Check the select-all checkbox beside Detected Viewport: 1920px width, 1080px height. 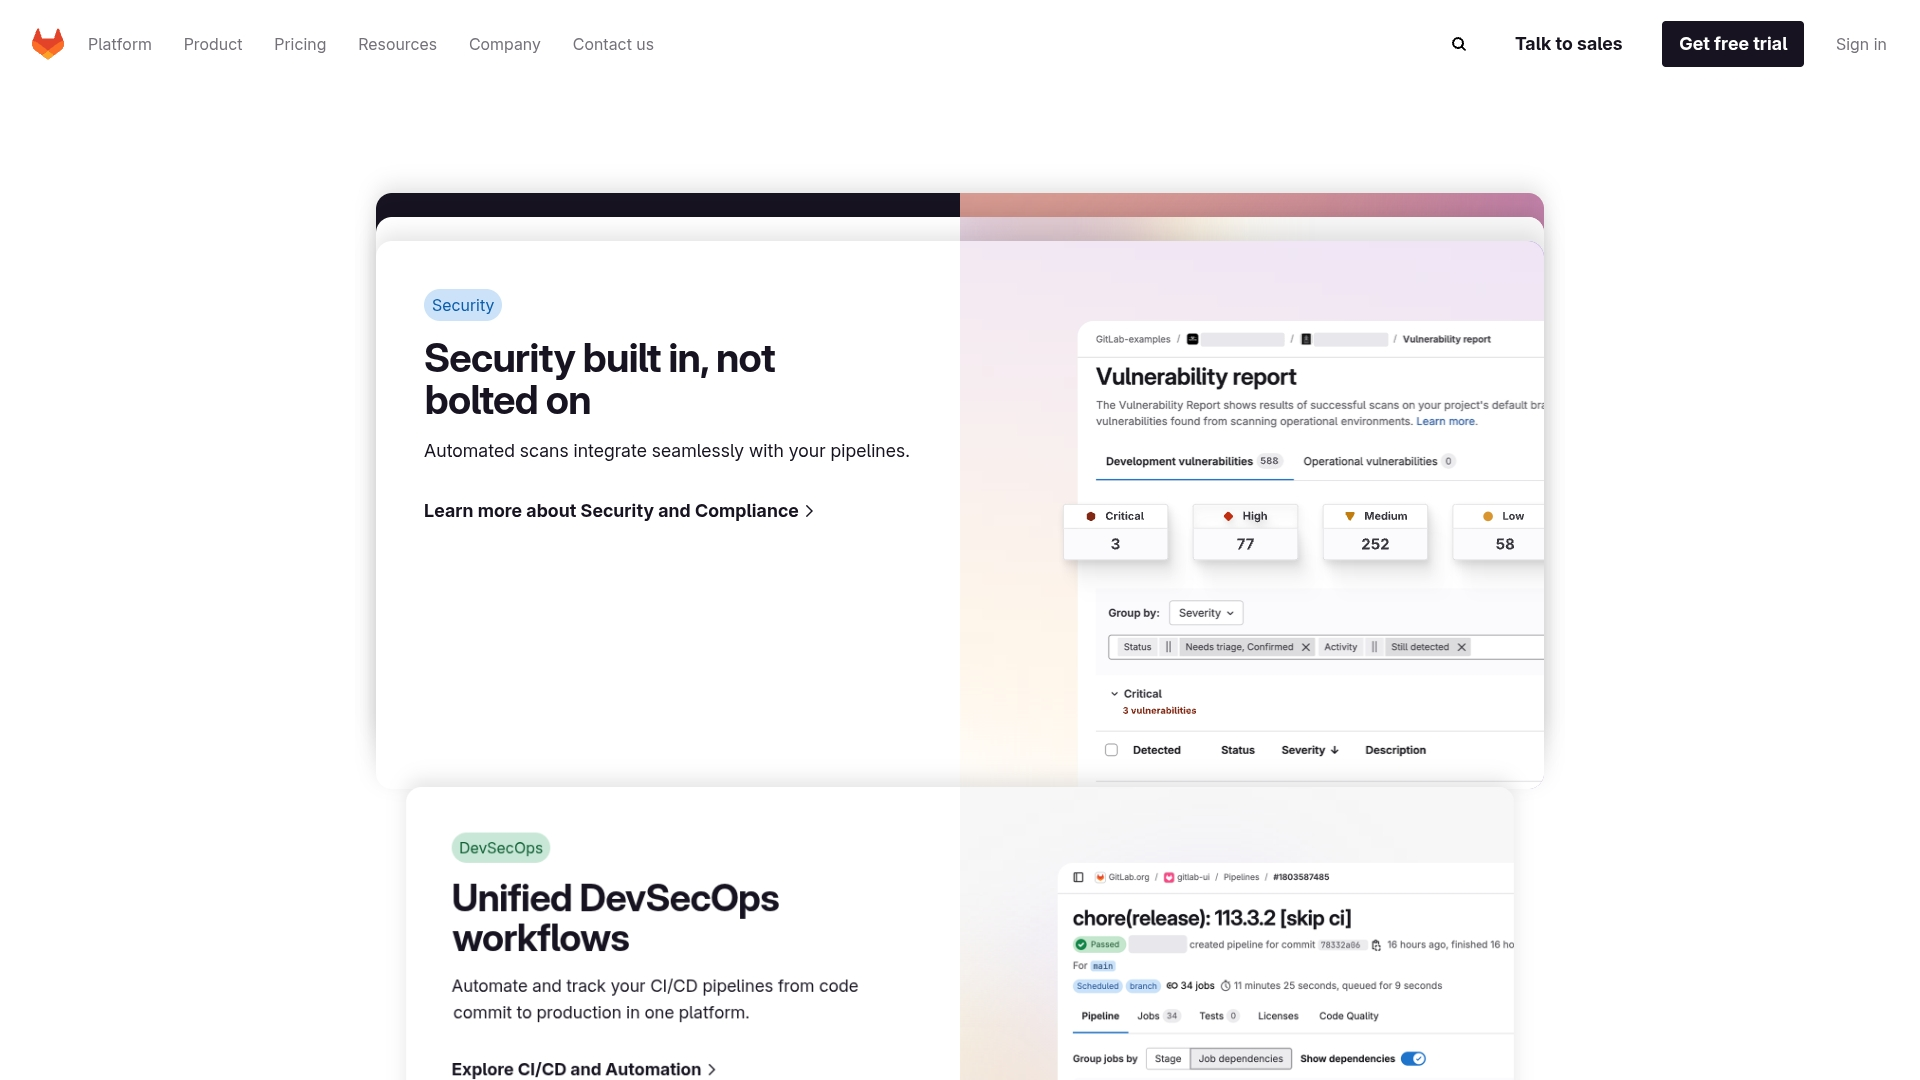(x=1111, y=750)
